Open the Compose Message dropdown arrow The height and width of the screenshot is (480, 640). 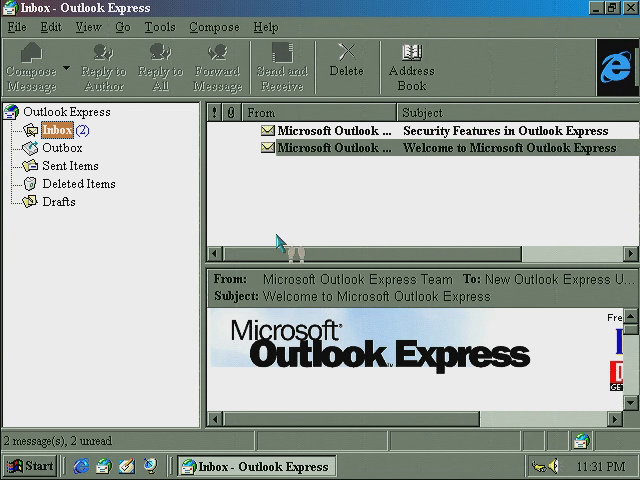click(x=66, y=68)
